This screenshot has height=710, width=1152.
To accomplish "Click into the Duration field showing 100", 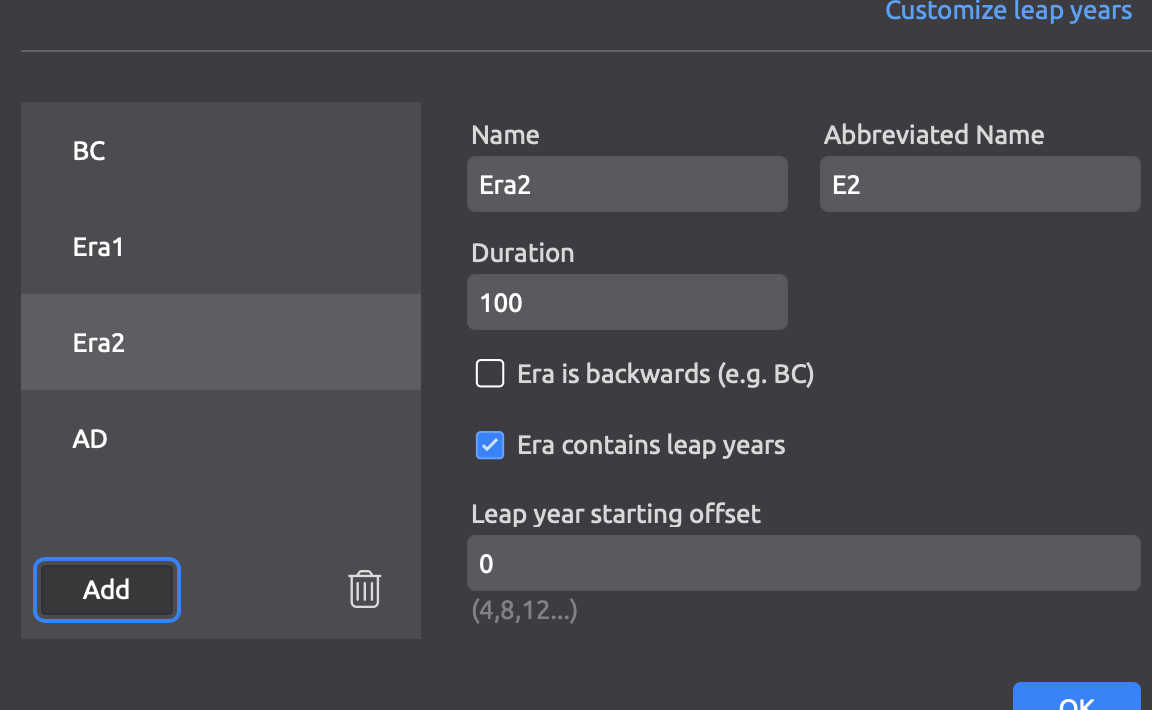I will coord(627,302).
